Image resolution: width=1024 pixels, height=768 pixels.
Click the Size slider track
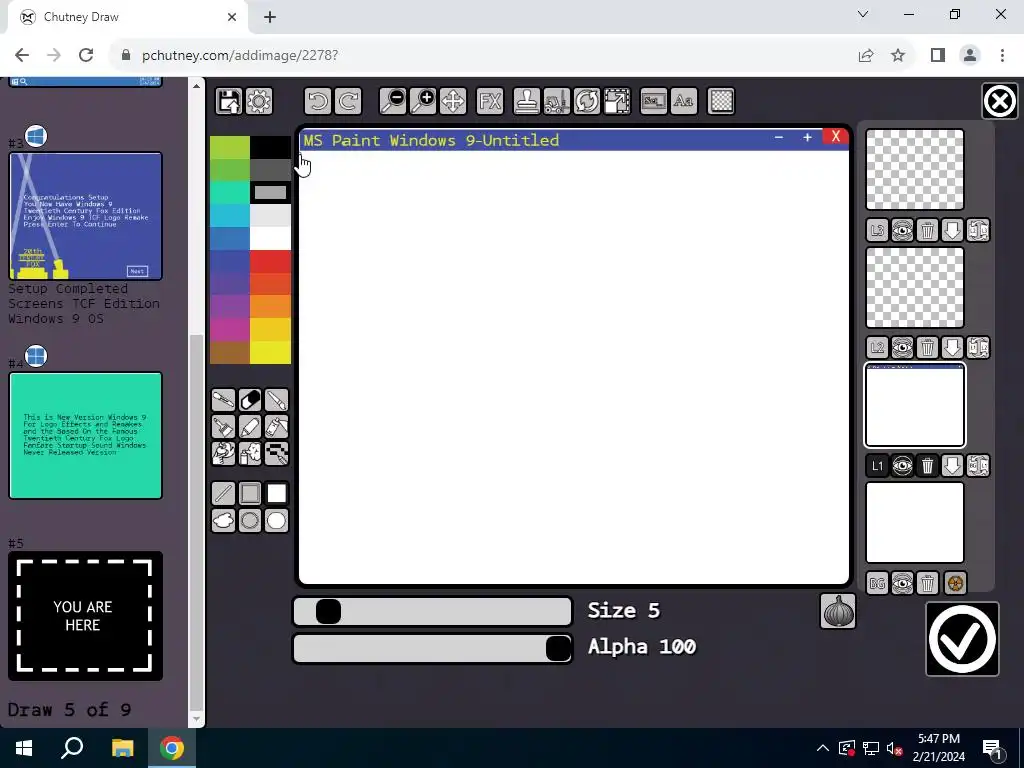pyautogui.click(x=432, y=611)
